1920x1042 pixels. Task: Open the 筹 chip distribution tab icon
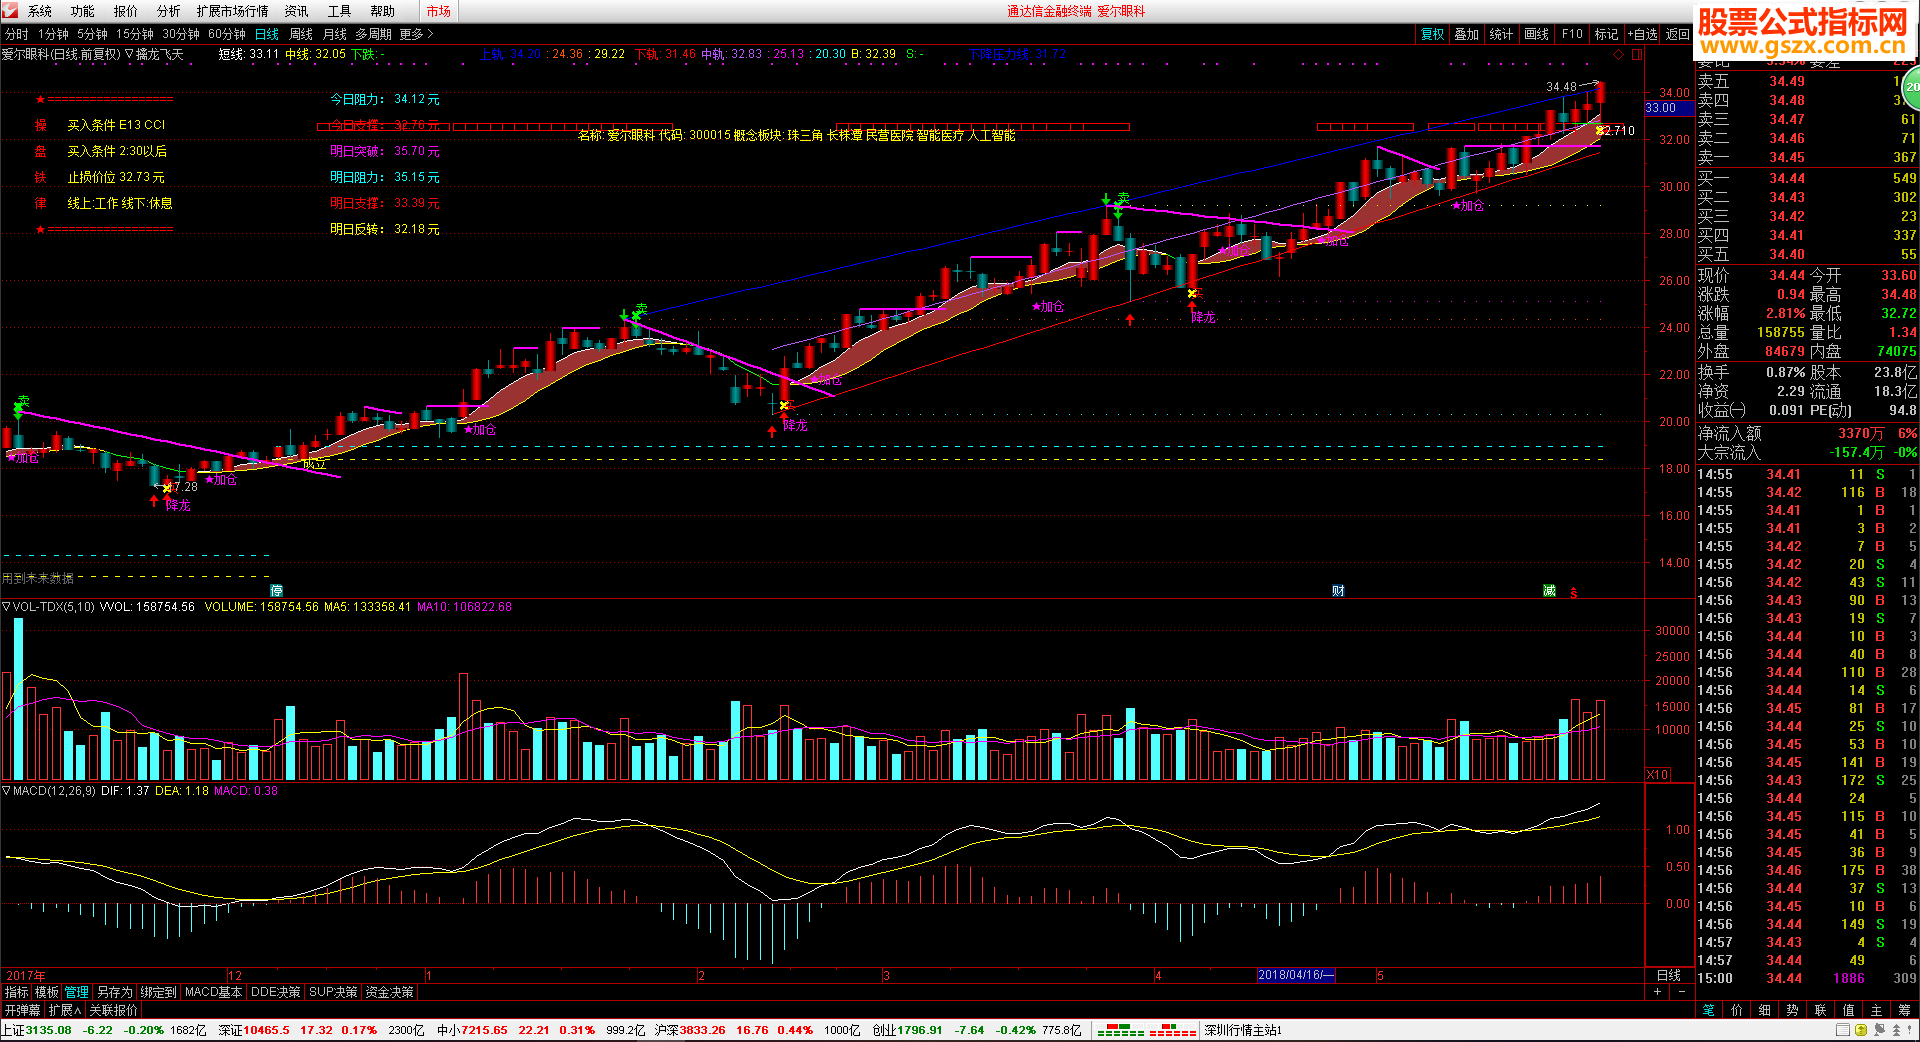pos(1904,1010)
